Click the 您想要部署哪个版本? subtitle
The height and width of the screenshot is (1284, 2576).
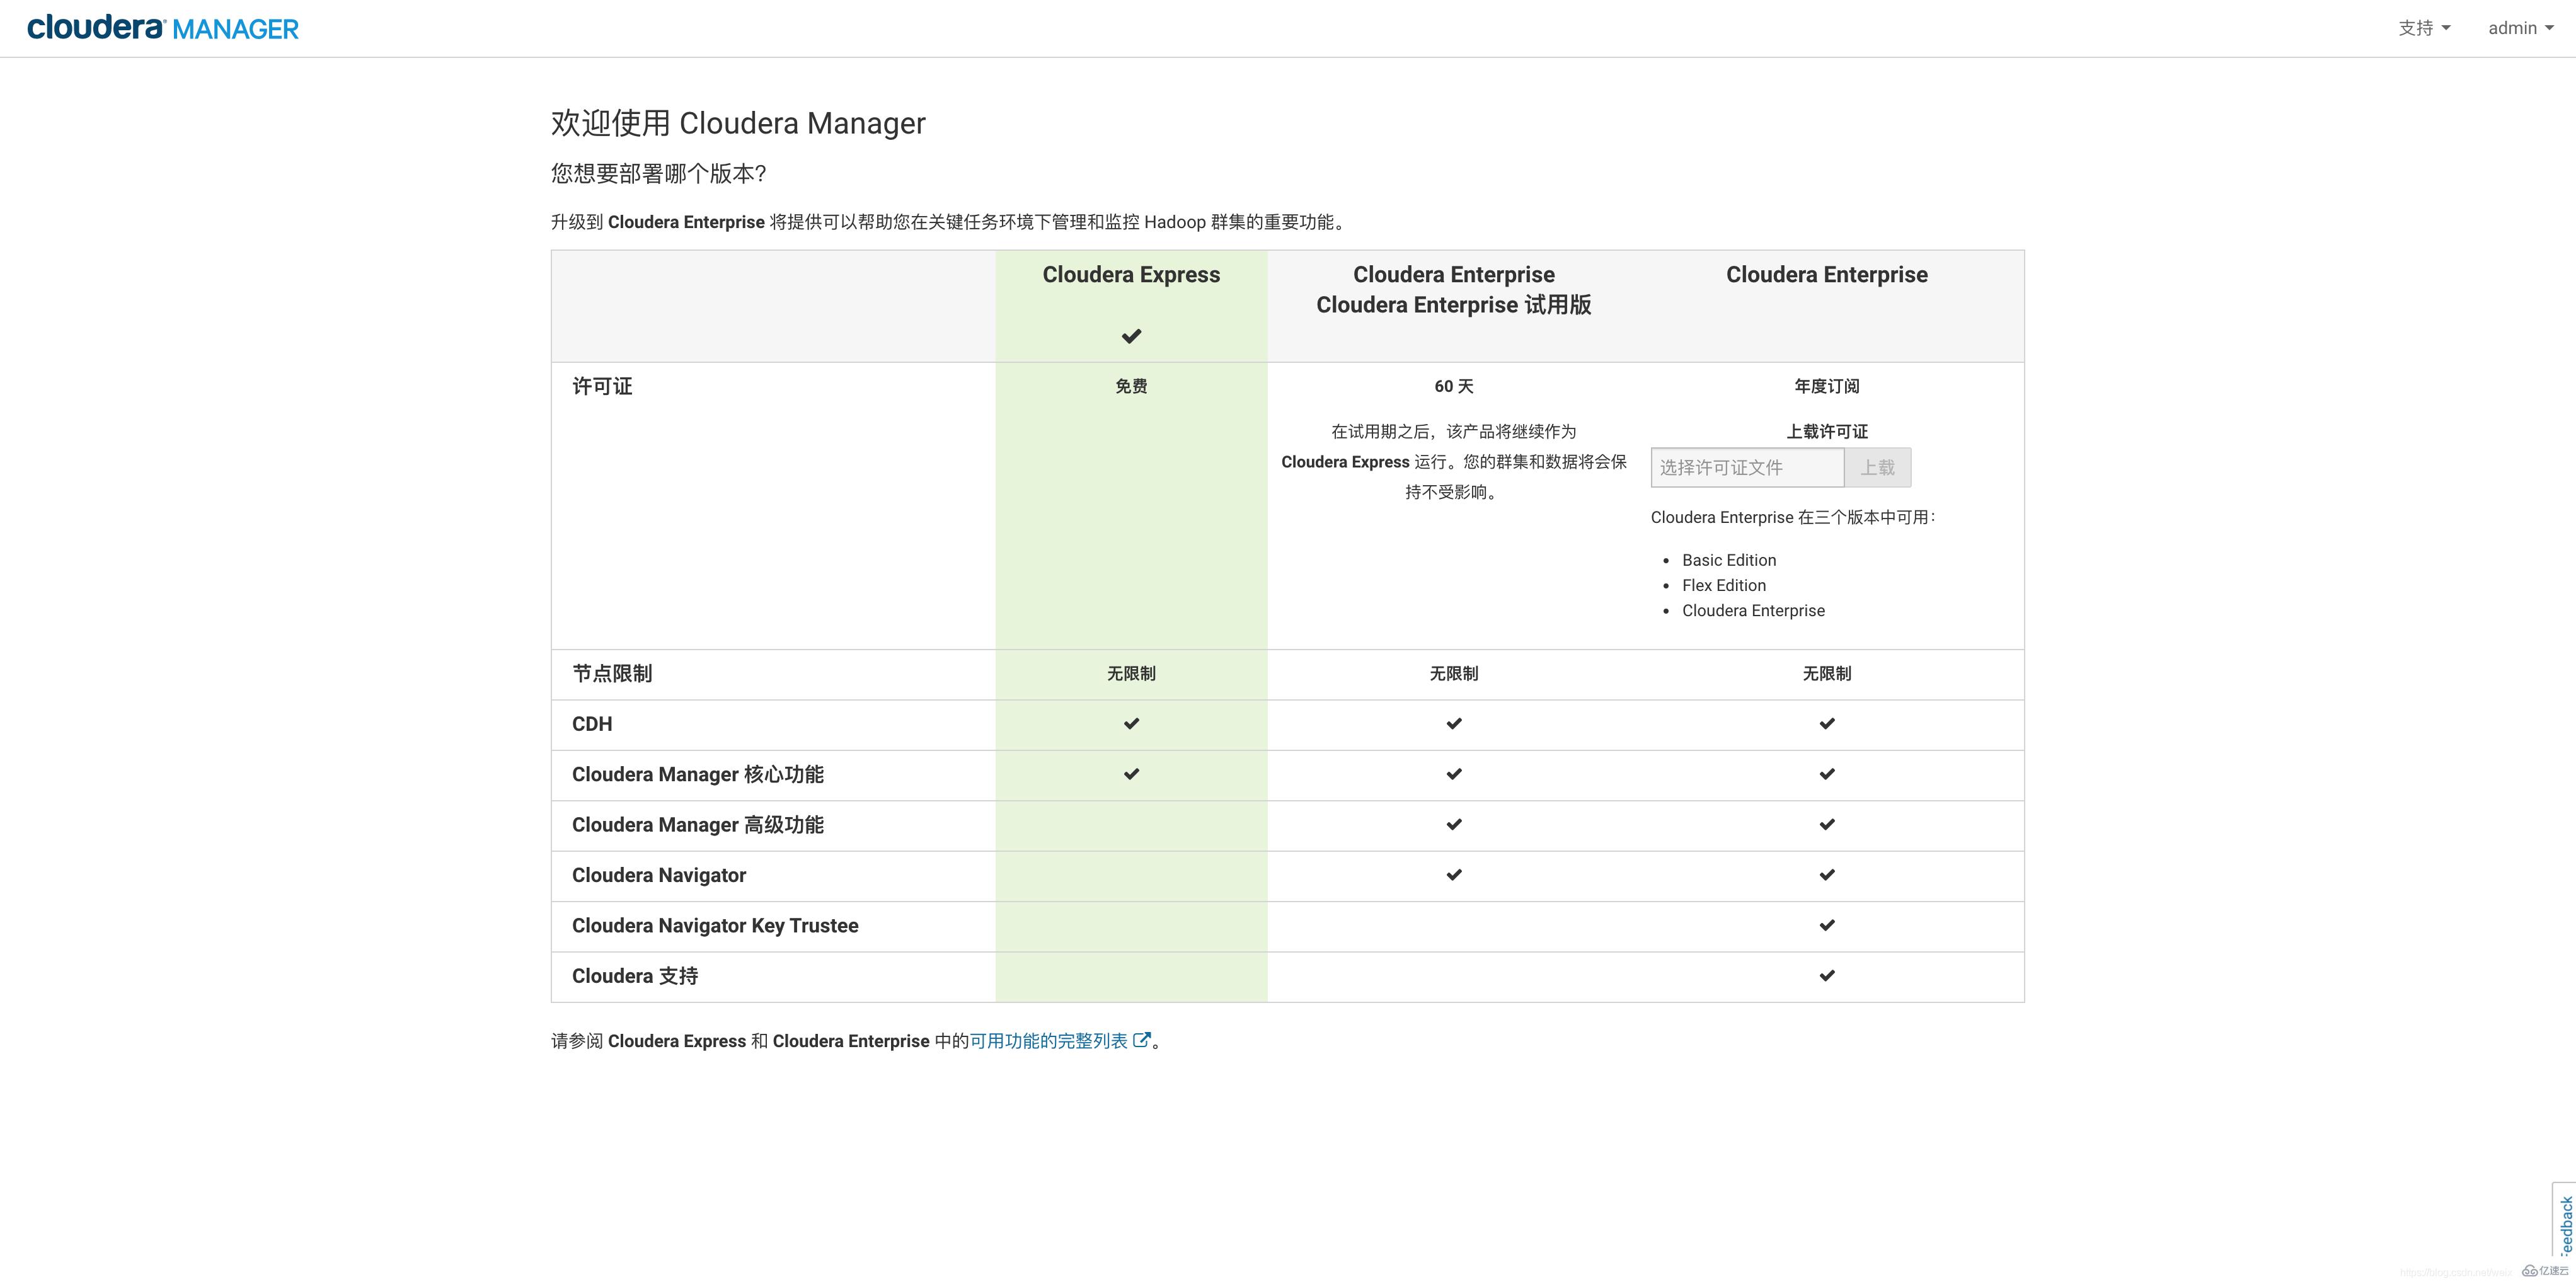[x=658, y=173]
